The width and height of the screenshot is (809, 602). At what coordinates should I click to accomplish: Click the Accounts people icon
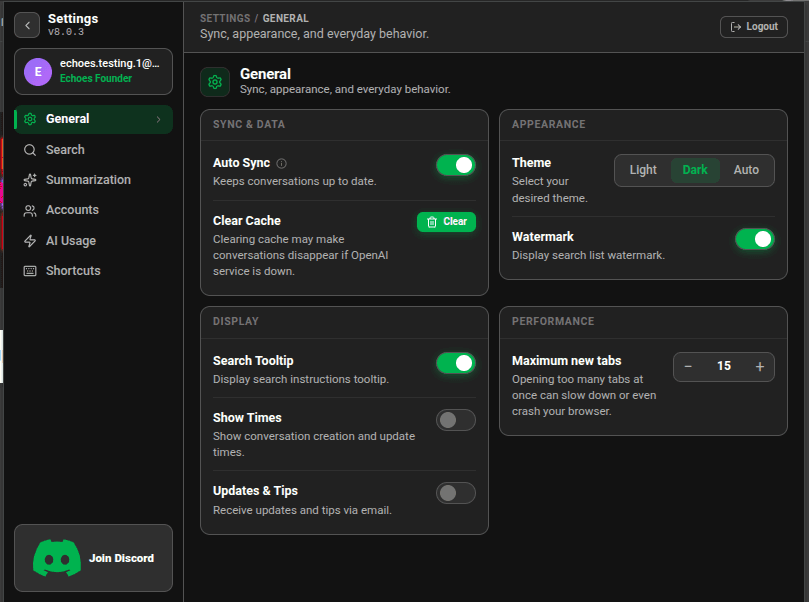point(30,210)
